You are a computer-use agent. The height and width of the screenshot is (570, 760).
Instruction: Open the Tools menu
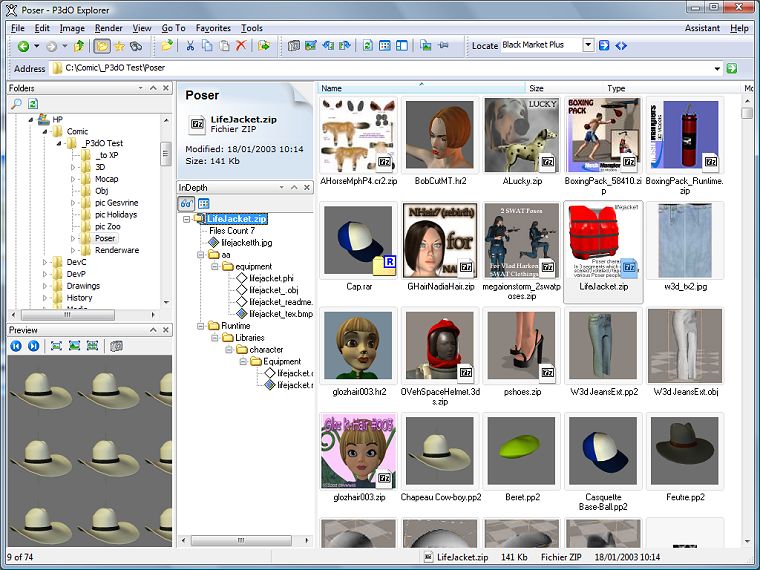click(x=252, y=28)
